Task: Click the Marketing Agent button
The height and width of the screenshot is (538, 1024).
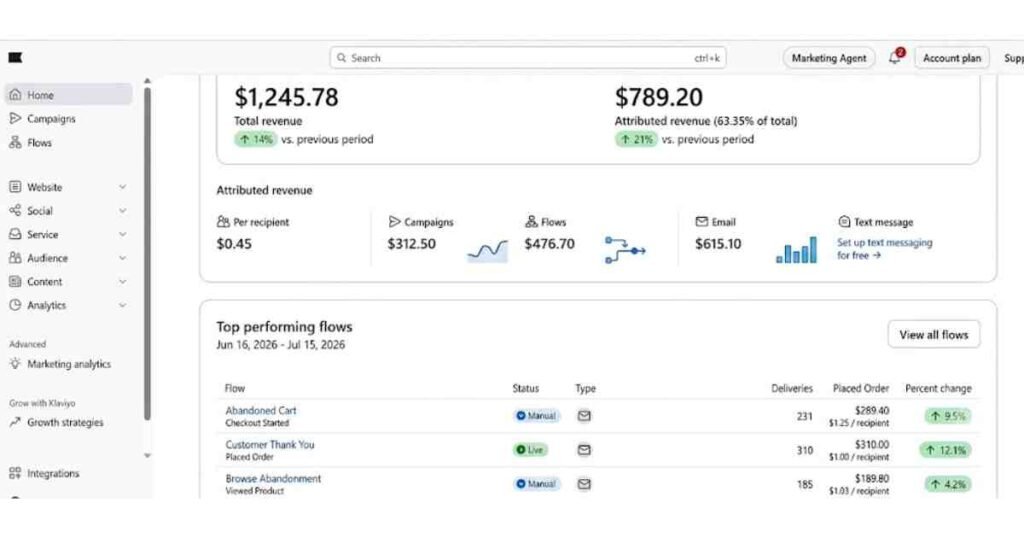Action: [x=829, y=57]
